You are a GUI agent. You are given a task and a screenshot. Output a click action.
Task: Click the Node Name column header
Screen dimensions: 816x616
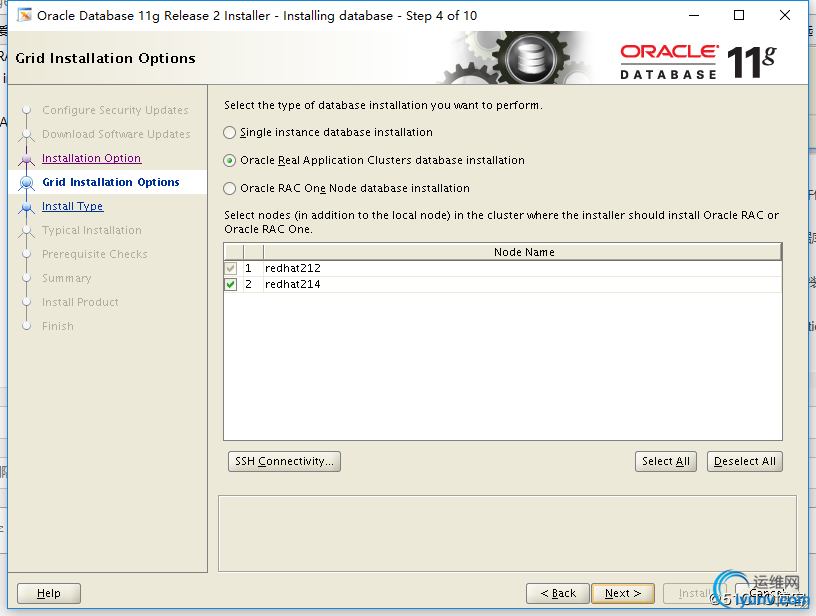click(x=522, y=252)
